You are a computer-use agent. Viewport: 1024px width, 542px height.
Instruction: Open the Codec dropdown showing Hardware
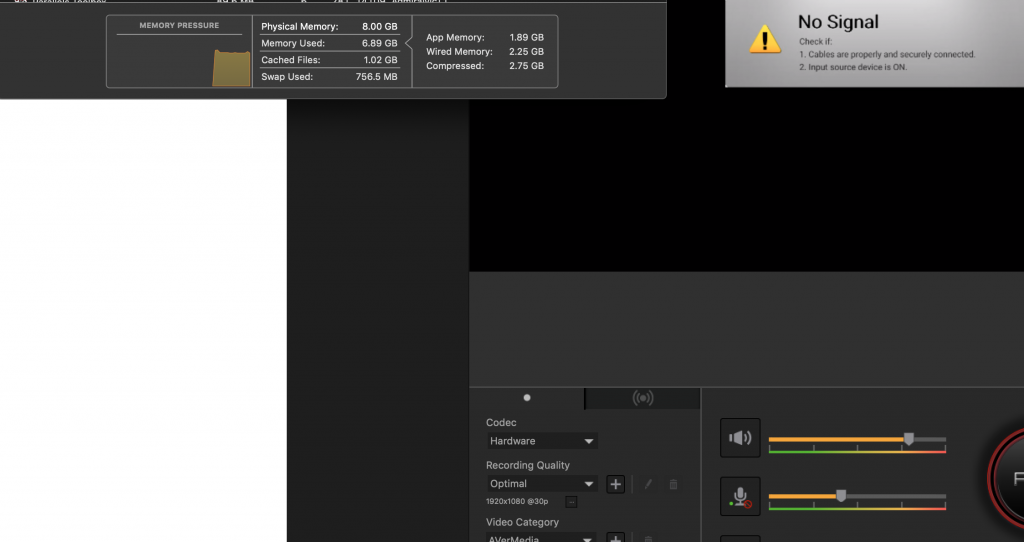(541, 441)
